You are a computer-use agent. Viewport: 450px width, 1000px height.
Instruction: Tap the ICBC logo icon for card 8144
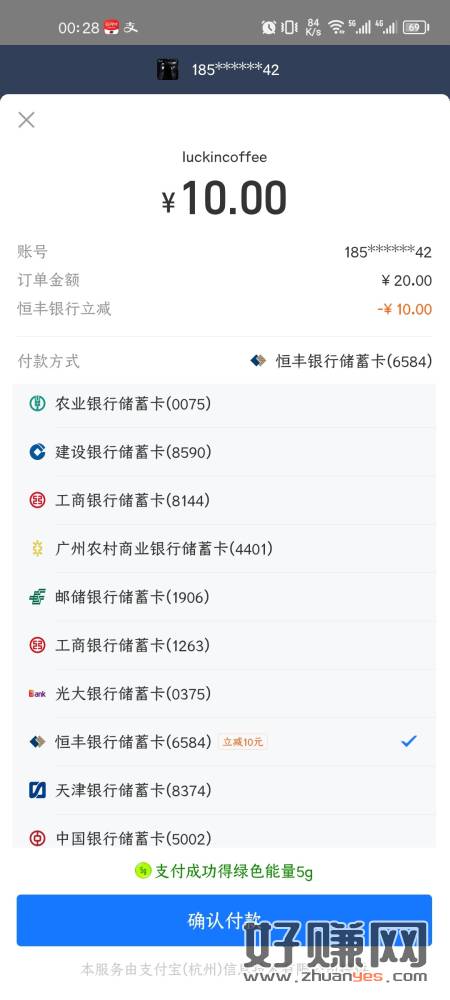click(x=38, y=500)
